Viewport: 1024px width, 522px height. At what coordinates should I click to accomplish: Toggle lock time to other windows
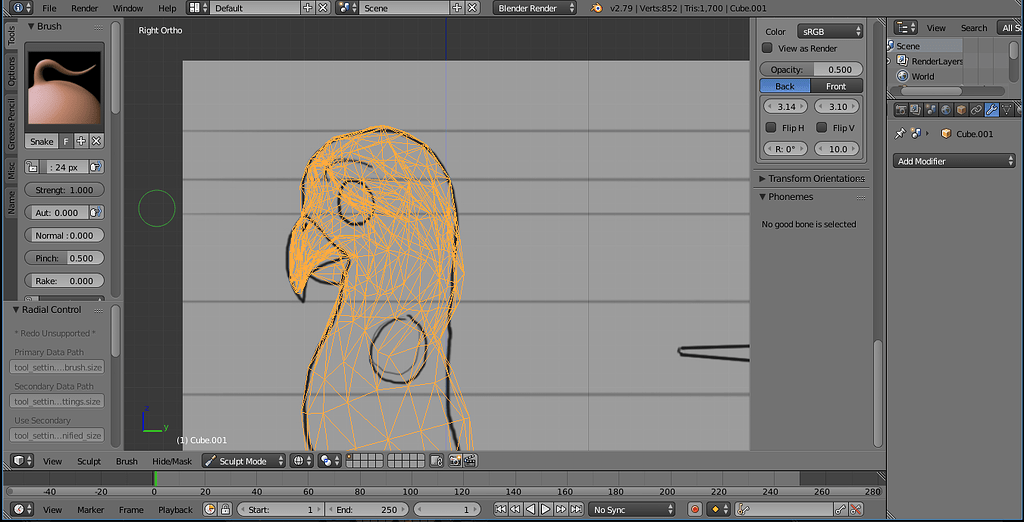[x=225, y=509]
